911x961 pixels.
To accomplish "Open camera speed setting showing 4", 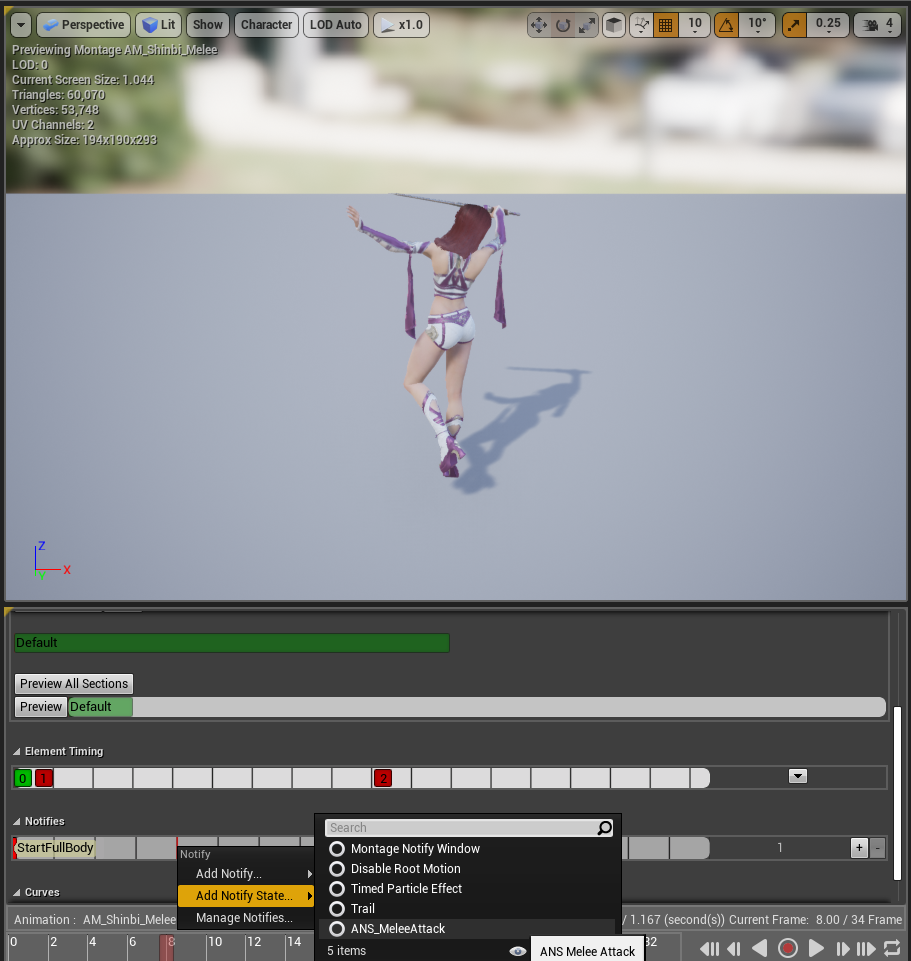I will pyautogui.click(x=877, y=25).
